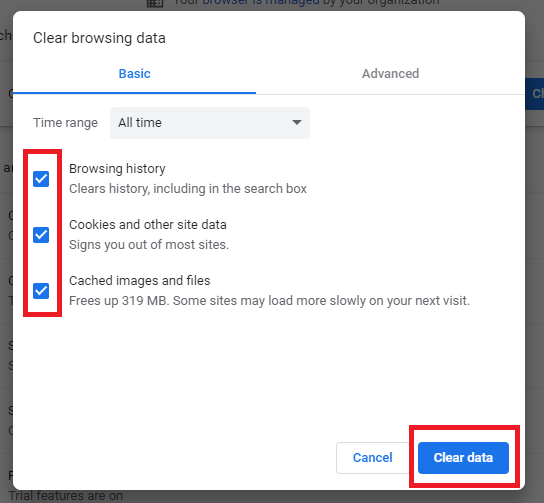Viewport: 544px width, 503px height.
Task: Click the blue button behind the dialog's right edge
Action: [535, 94]
